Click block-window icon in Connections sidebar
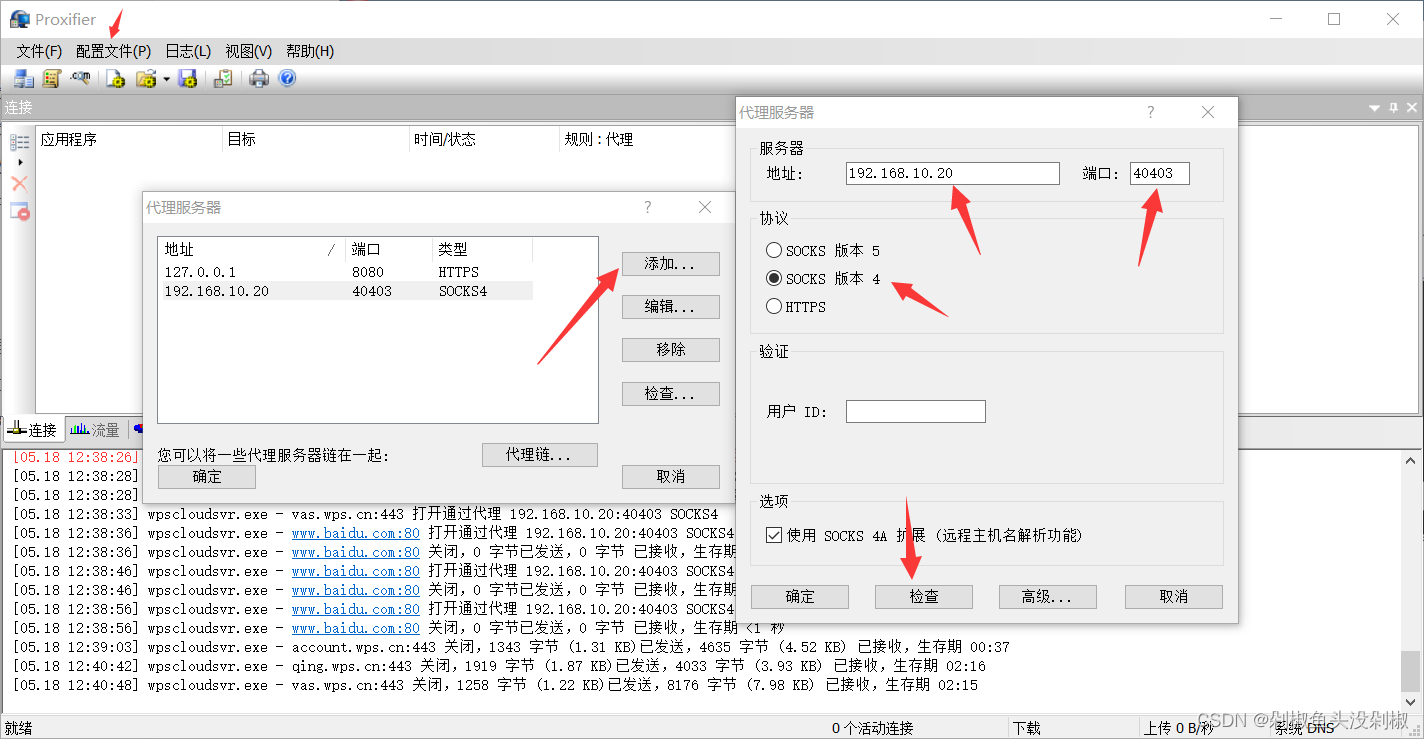1424x739 pixels. pos(19,211)
